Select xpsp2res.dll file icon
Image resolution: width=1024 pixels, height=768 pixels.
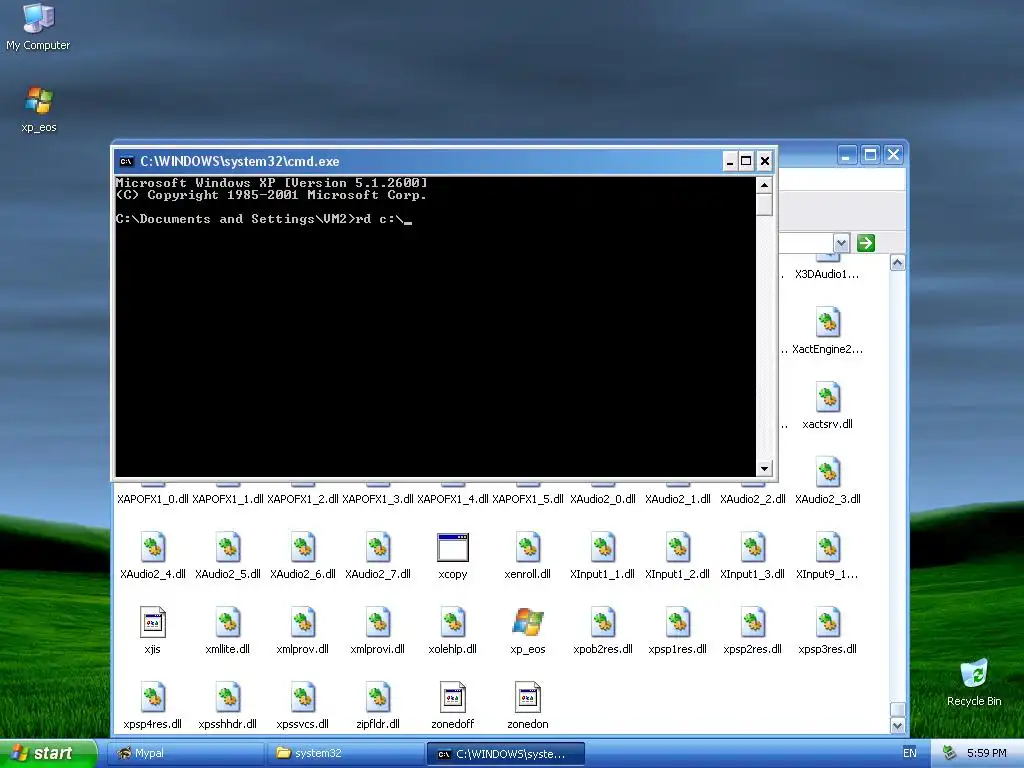tap(753, 622)
